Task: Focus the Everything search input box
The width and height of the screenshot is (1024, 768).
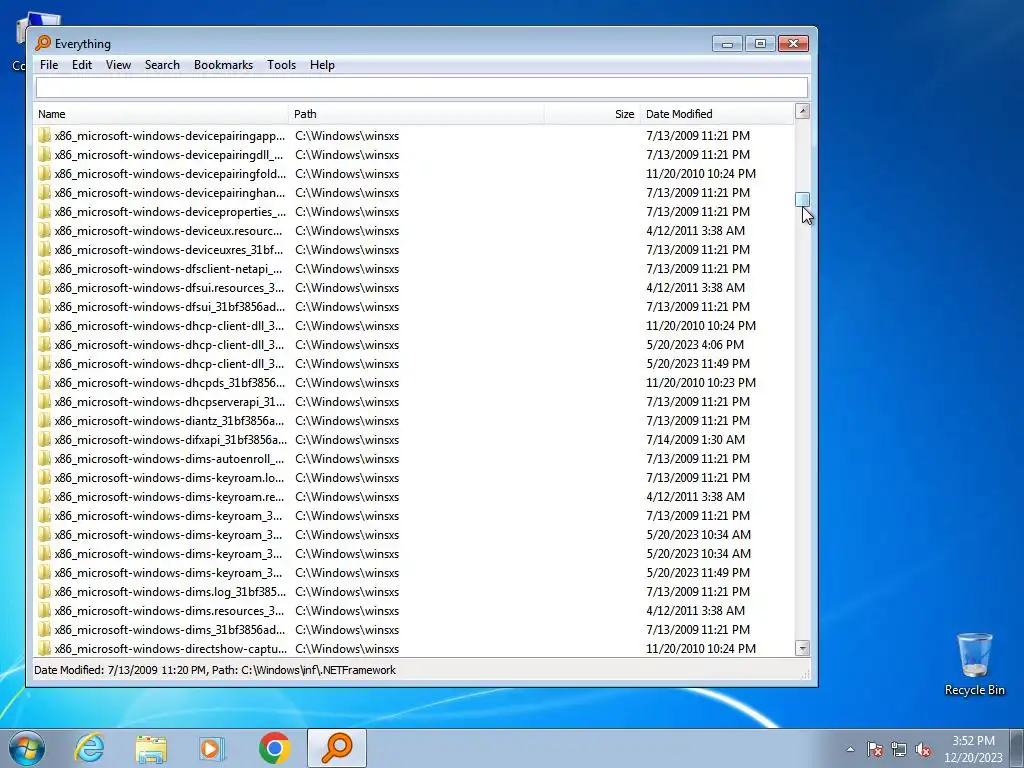Action: pos(421,88)
